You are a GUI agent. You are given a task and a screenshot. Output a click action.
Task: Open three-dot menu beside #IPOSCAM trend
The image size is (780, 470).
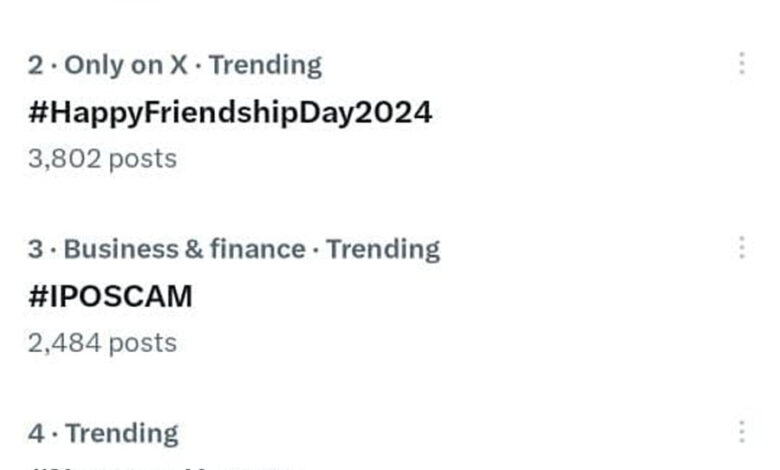[741, 247]
